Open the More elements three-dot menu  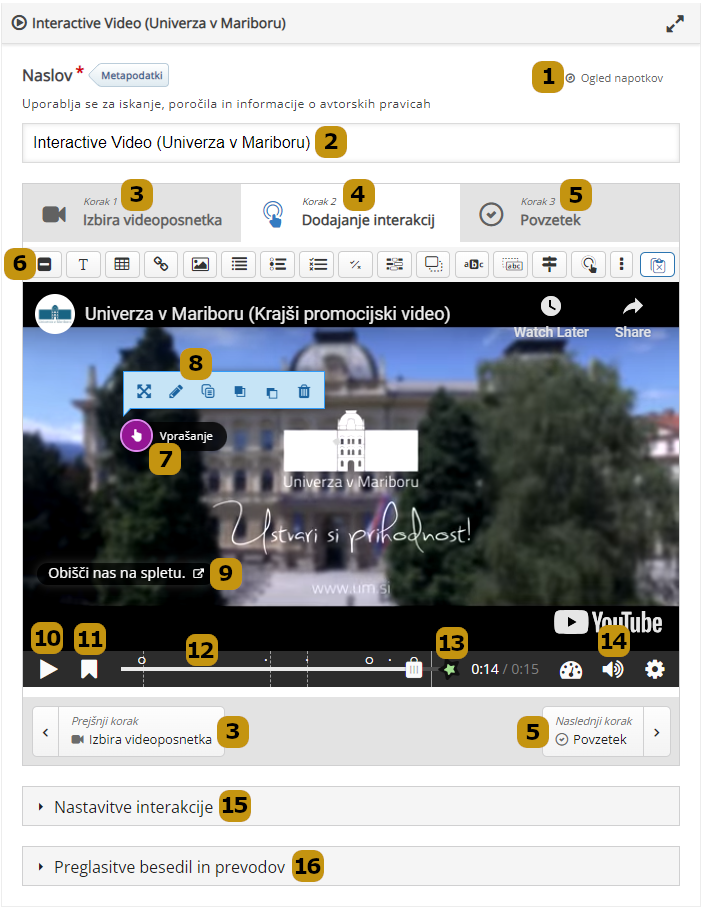(x=621, y=265)
